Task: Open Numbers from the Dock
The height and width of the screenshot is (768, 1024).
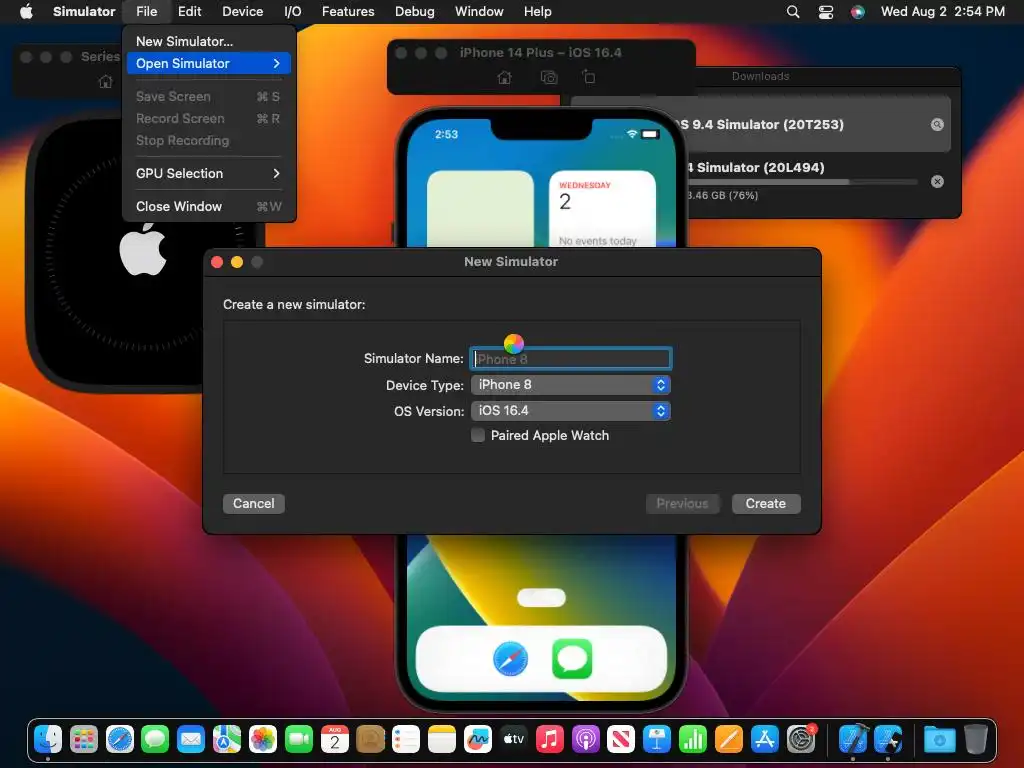Action: pyautogui.click(x=693, y=739)
